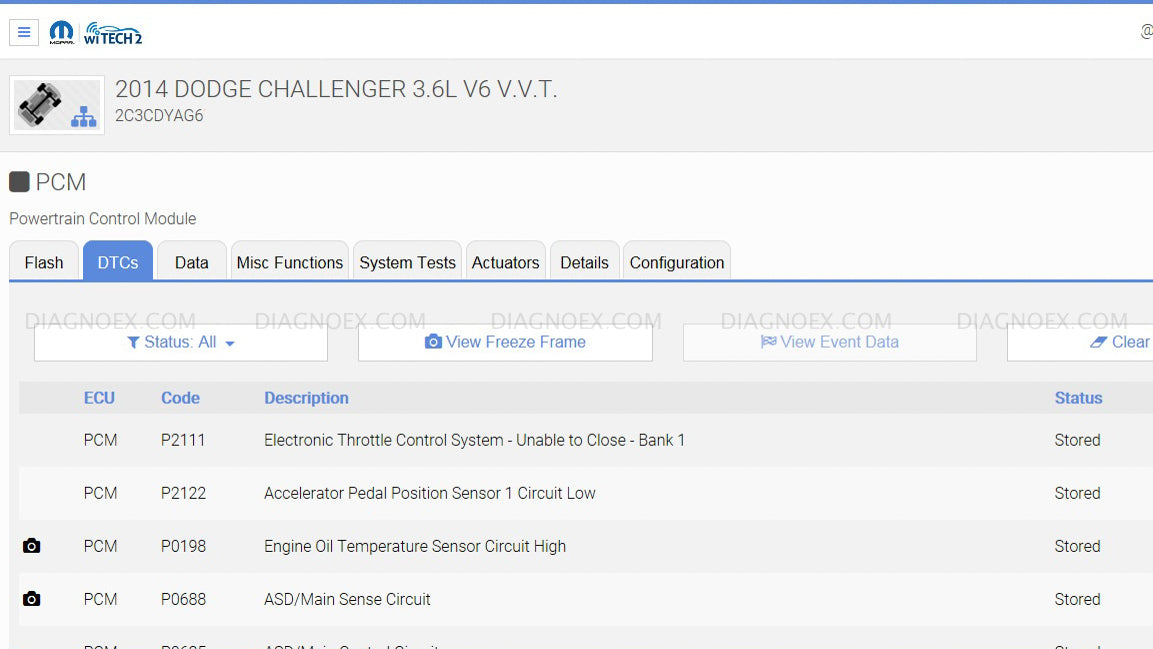The height and width of the screenshot is (649, 1153).
Task: Open the Actuators tab
Action: click(505, 262)
